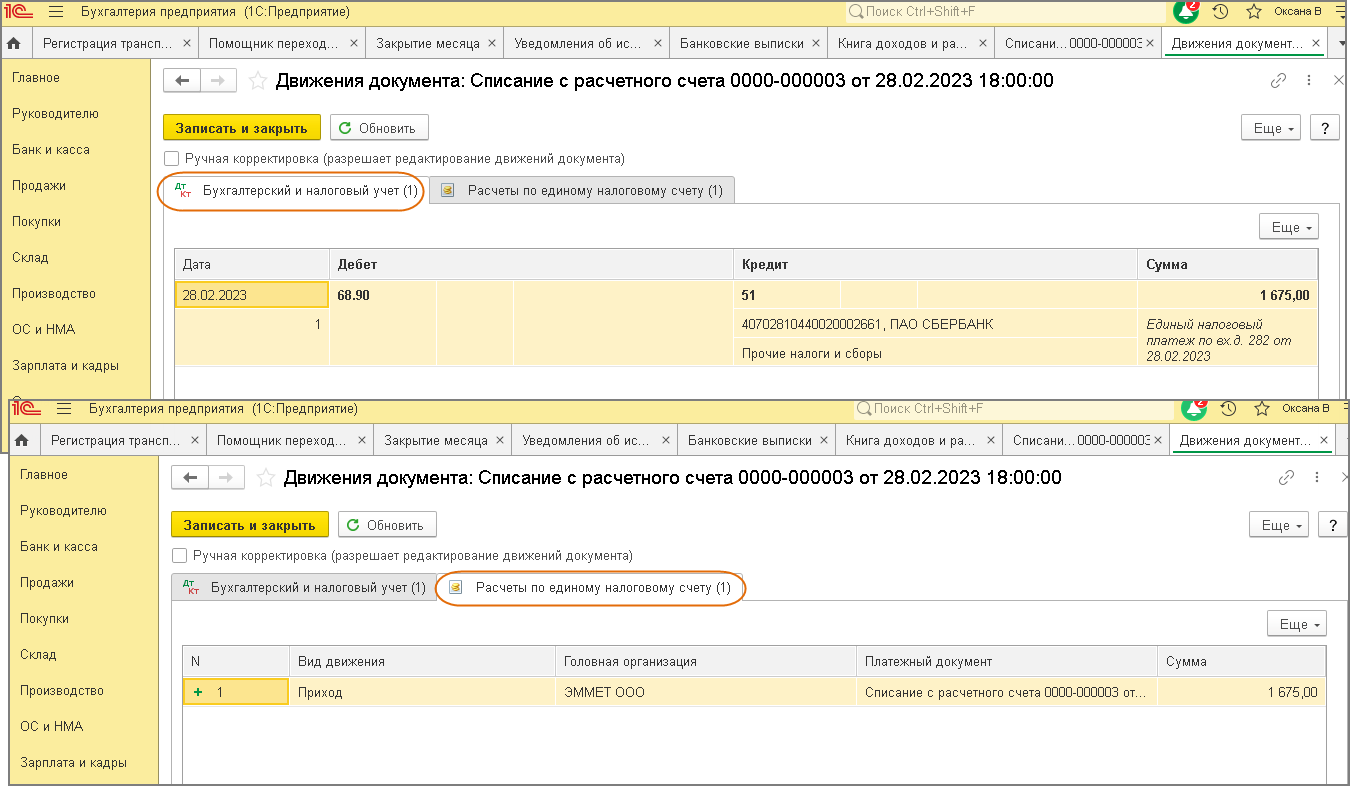This screenshot has height=789, width=1351.
Task: Click the 1C logo in upper window
Action: pyautogui.click(x=19, y=12)
